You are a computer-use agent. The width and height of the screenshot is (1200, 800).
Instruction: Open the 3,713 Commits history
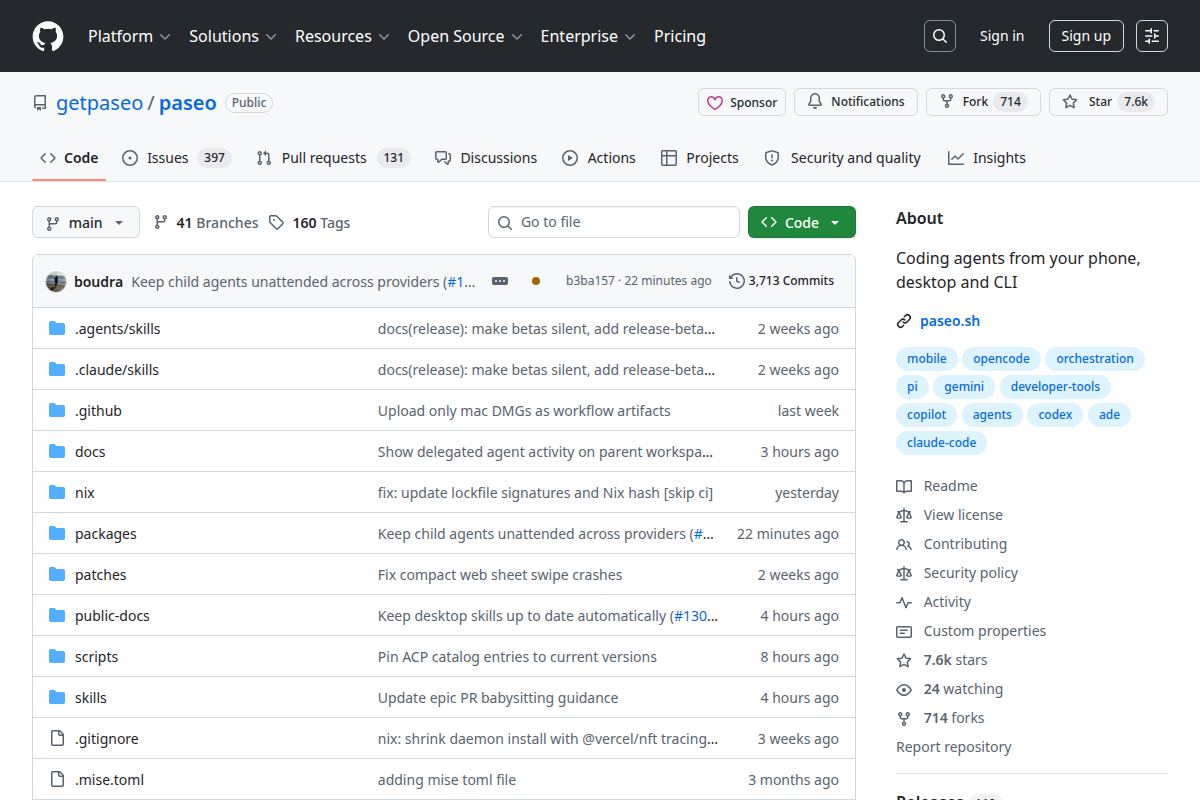[782, 281]
